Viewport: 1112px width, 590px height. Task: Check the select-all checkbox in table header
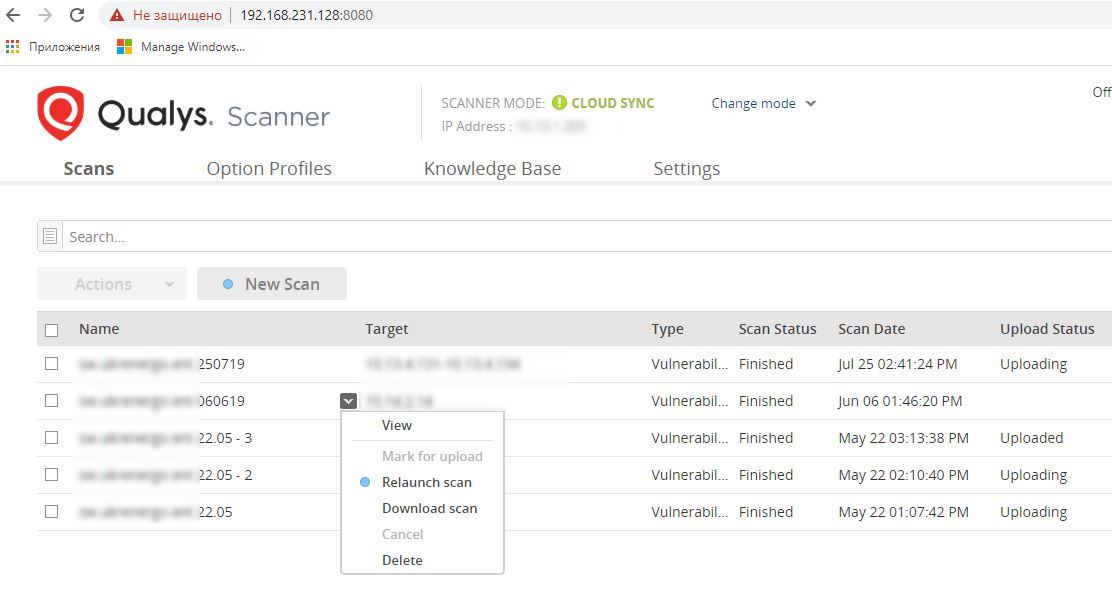pyautogui.click(x=53, y=328)
